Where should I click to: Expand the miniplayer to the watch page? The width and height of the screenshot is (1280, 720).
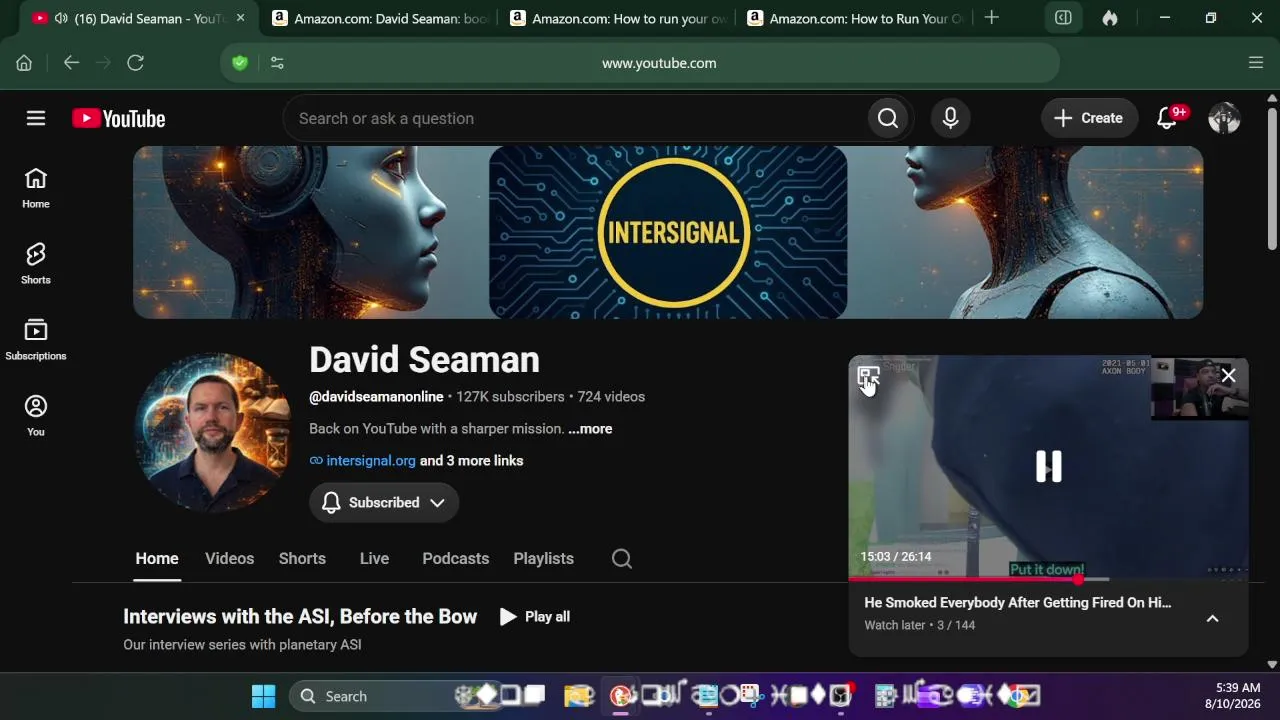(868, 376)
